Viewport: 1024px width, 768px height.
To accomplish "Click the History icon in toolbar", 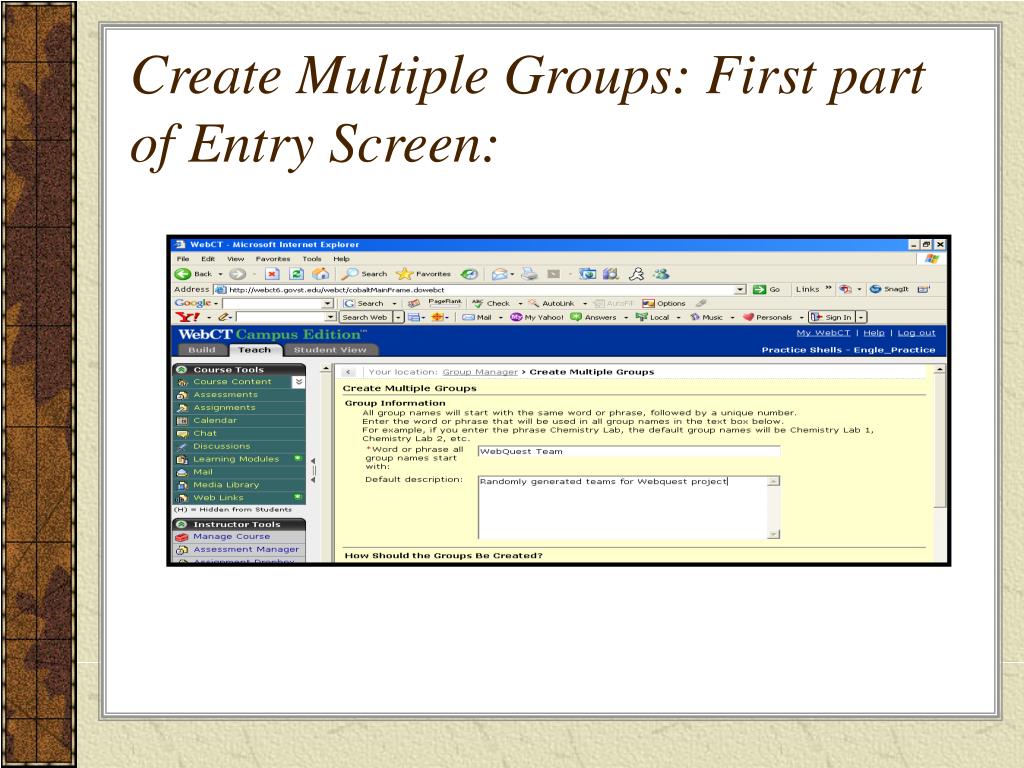I will pos(469,274).
